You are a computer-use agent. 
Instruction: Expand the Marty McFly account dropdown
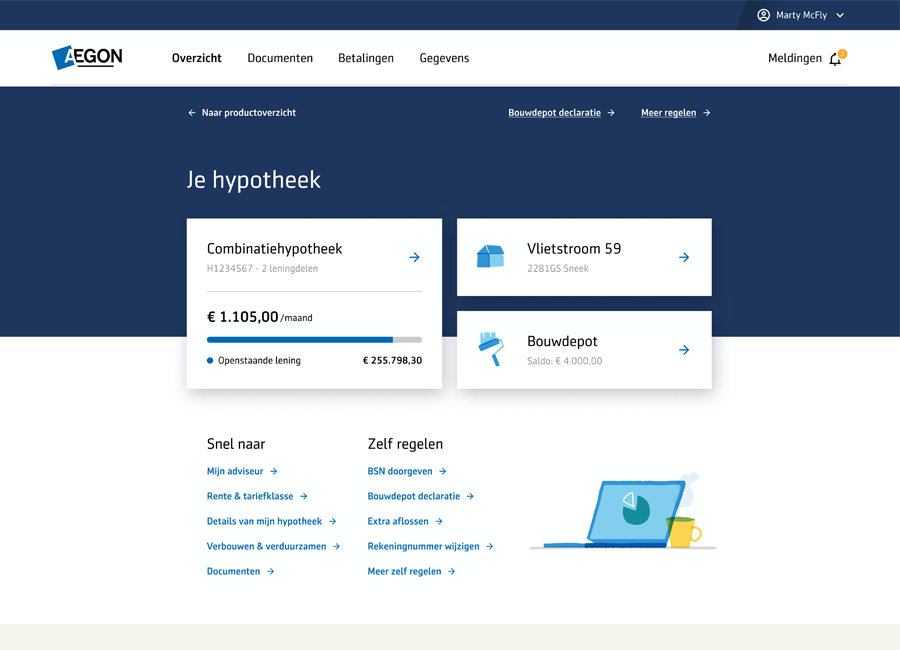(839, 16)
